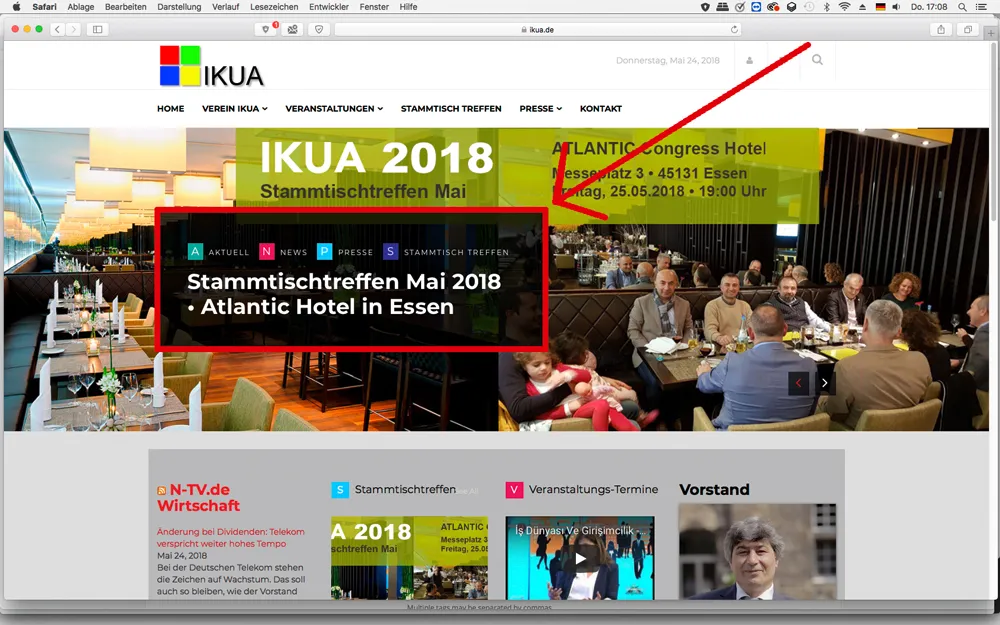Open the PRESSE category tag in the slider
The image size is (1000, 625).
click(345, 252)
